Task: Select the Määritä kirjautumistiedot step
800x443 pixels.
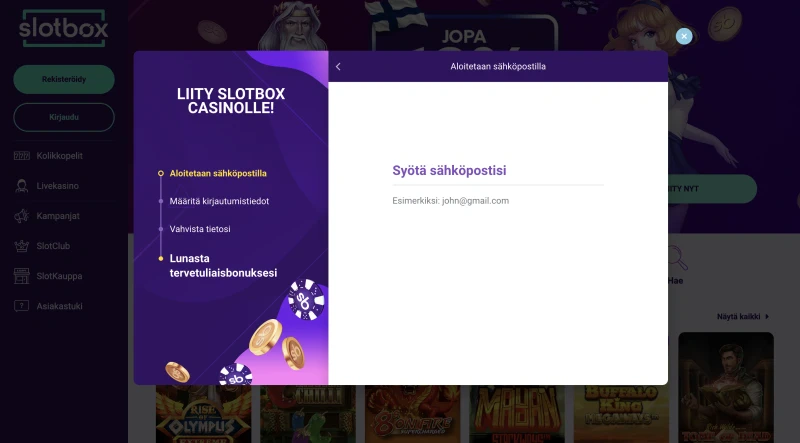Action: [219, 201]
